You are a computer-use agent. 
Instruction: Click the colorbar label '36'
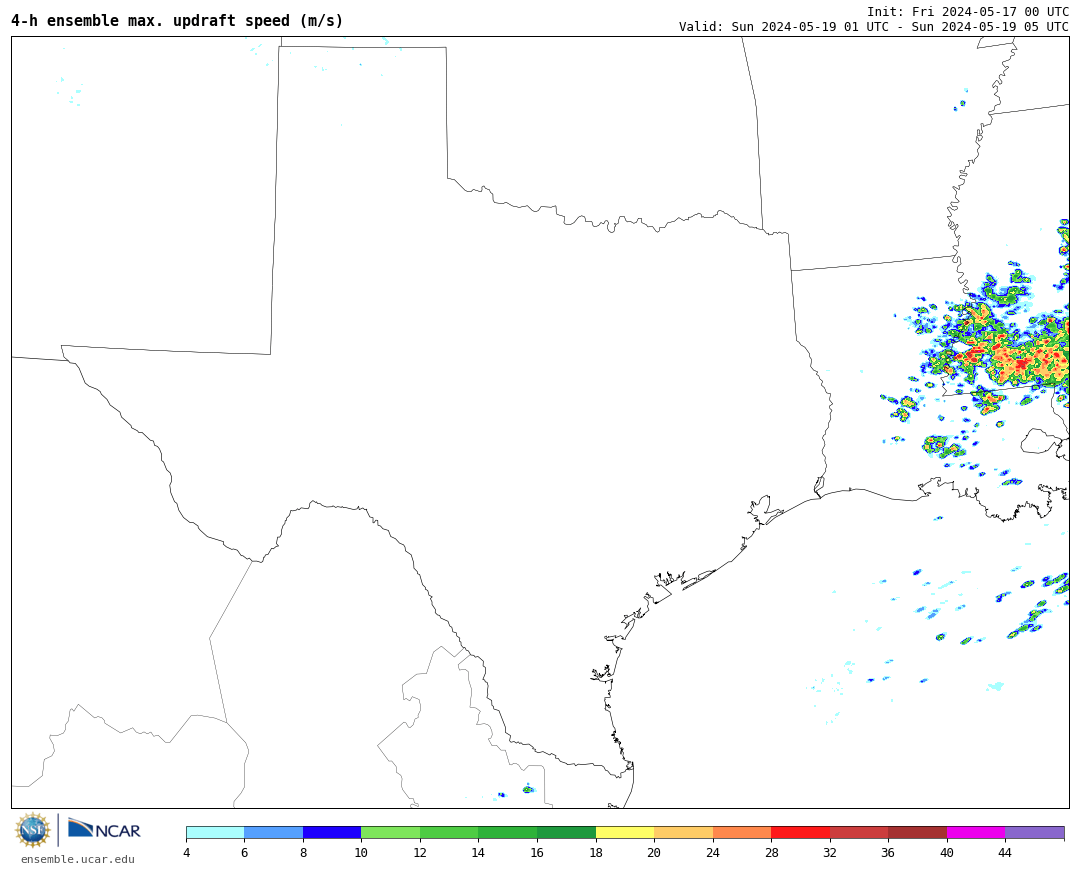pos(889,853)
